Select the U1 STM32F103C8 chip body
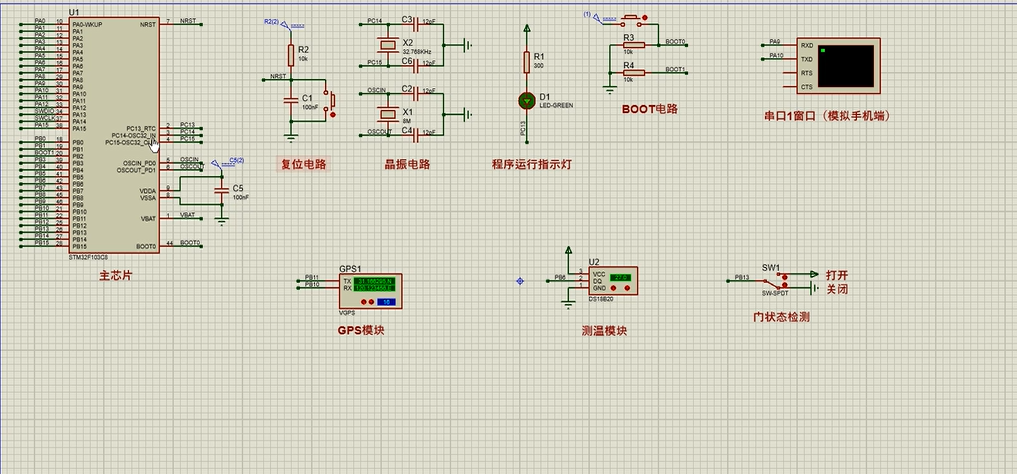Screen dimensions: 1017x474 114,135
